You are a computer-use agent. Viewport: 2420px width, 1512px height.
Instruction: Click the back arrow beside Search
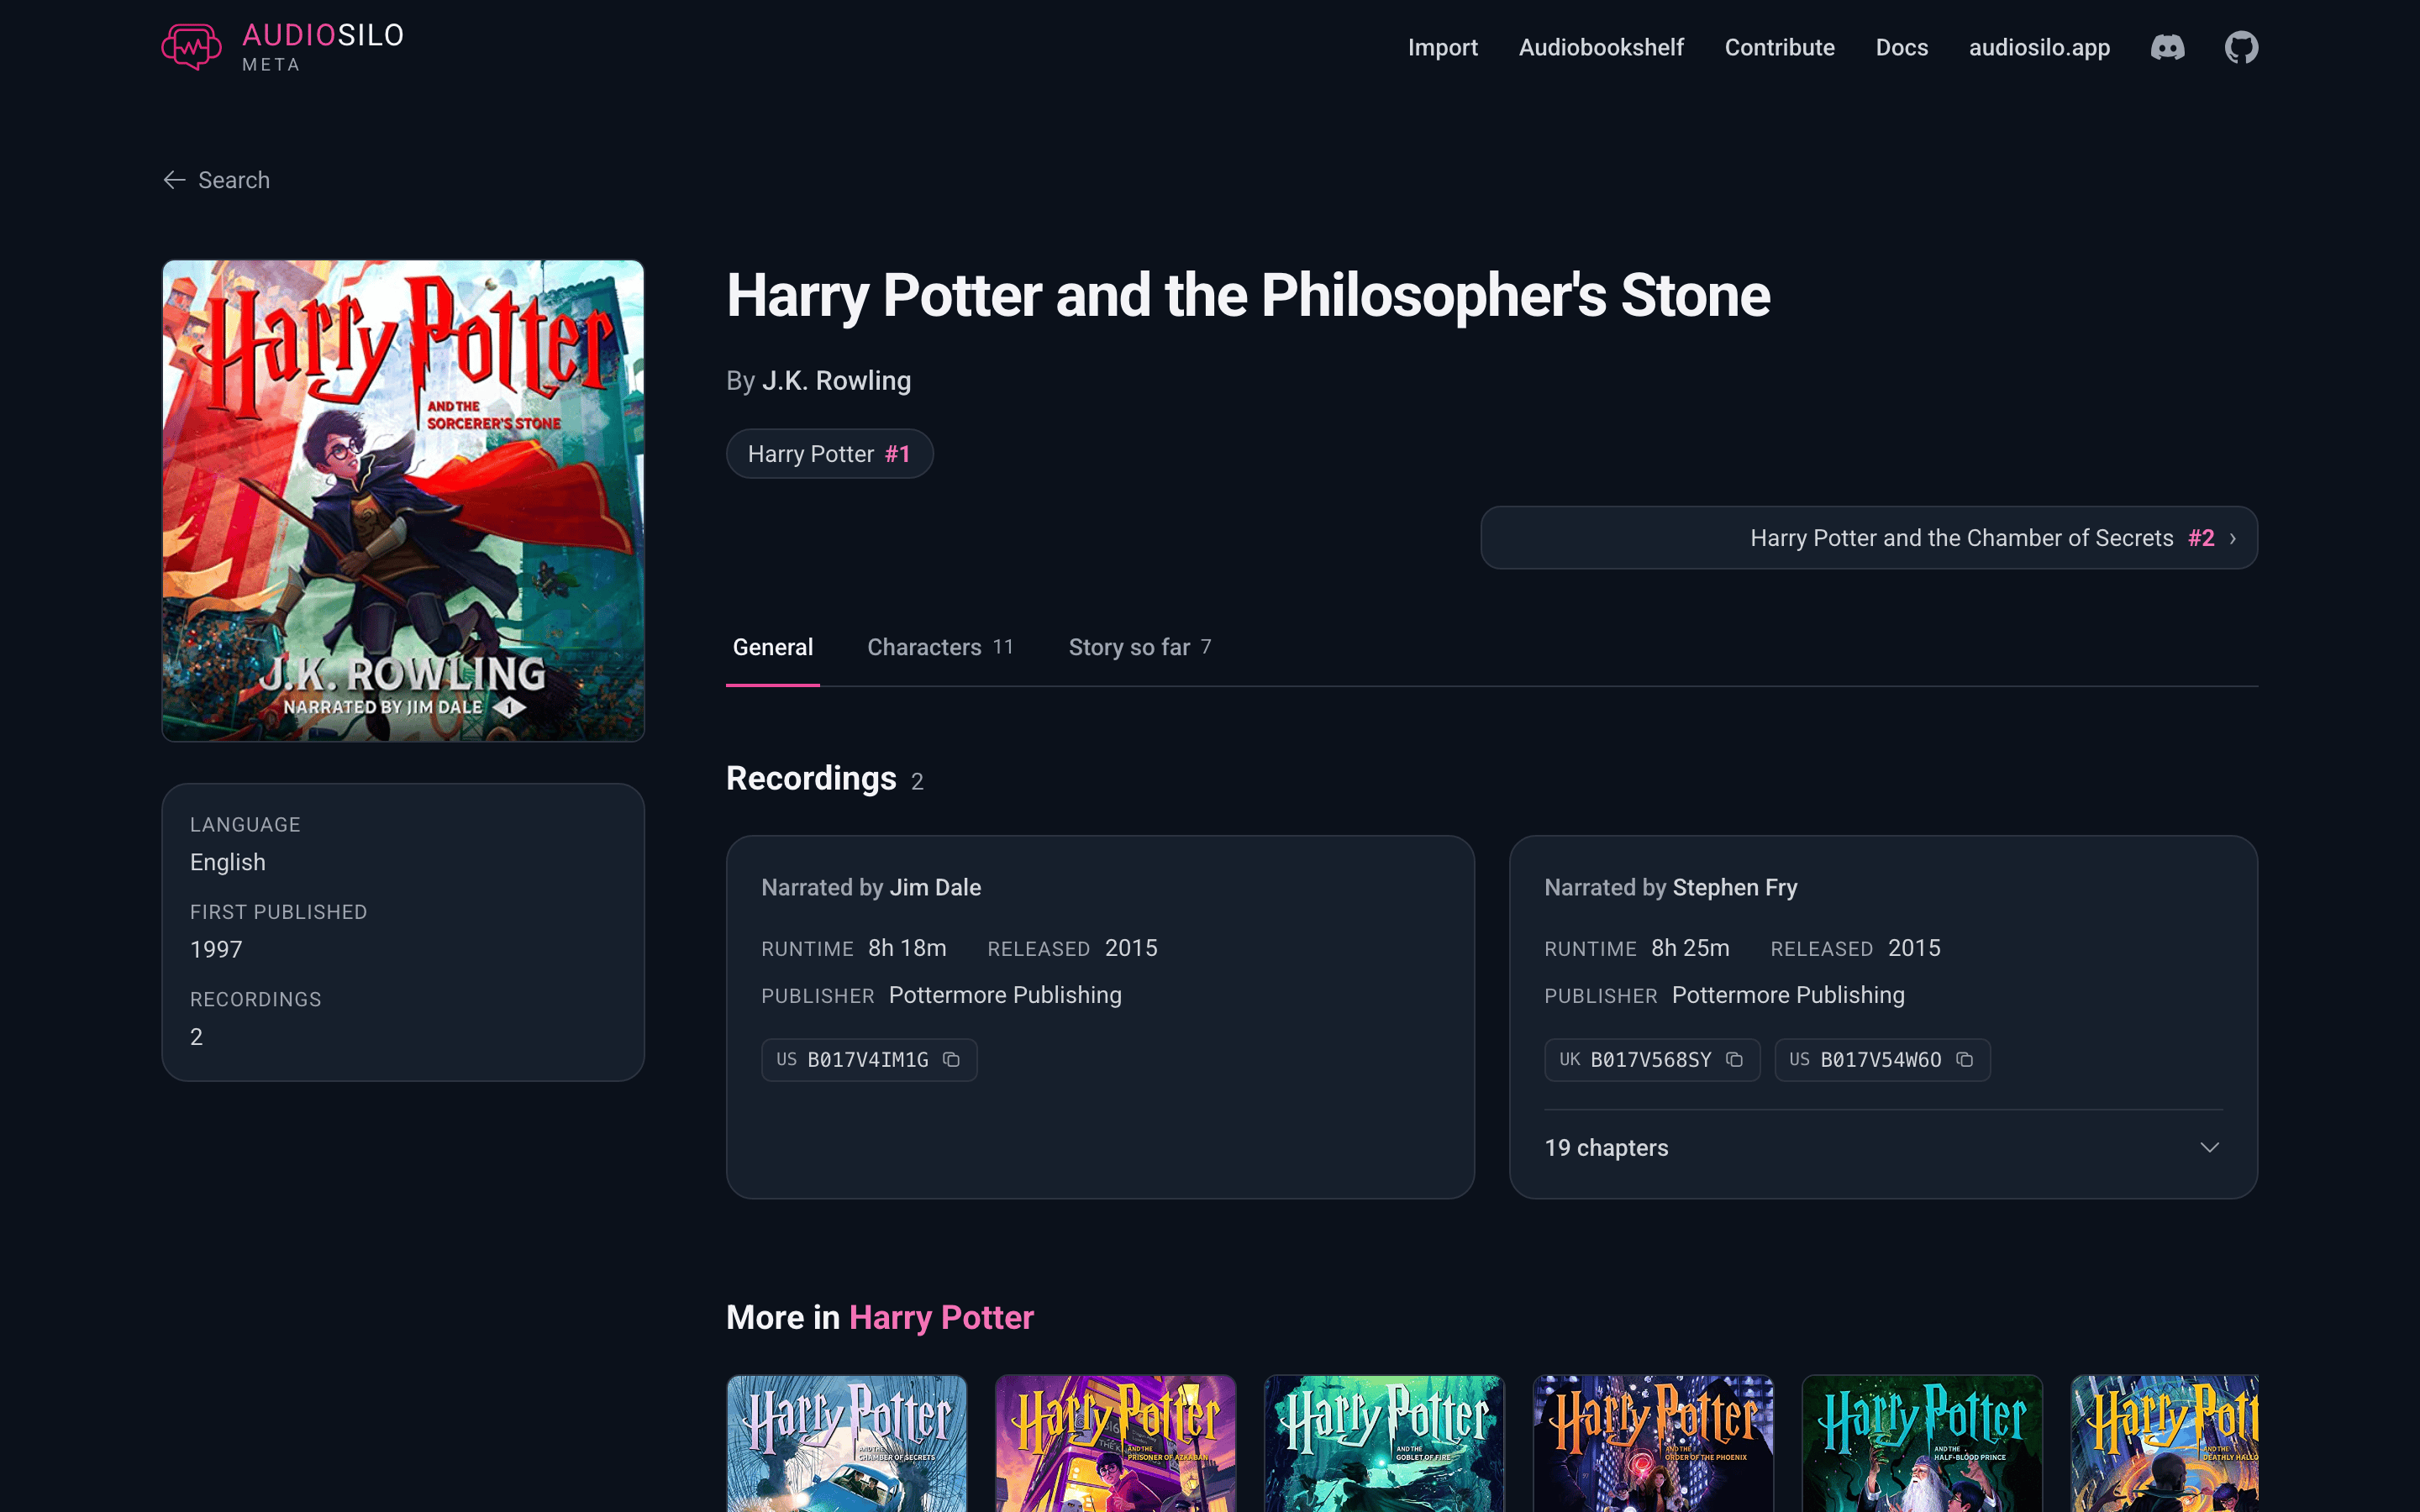pyautogui.click(x=174, y=180)
